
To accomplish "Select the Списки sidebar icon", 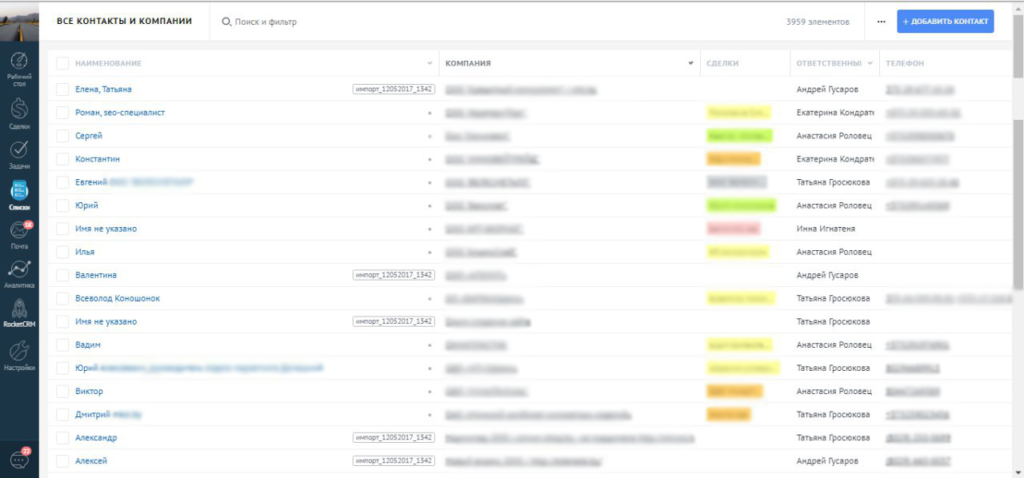I will [19, 190].
